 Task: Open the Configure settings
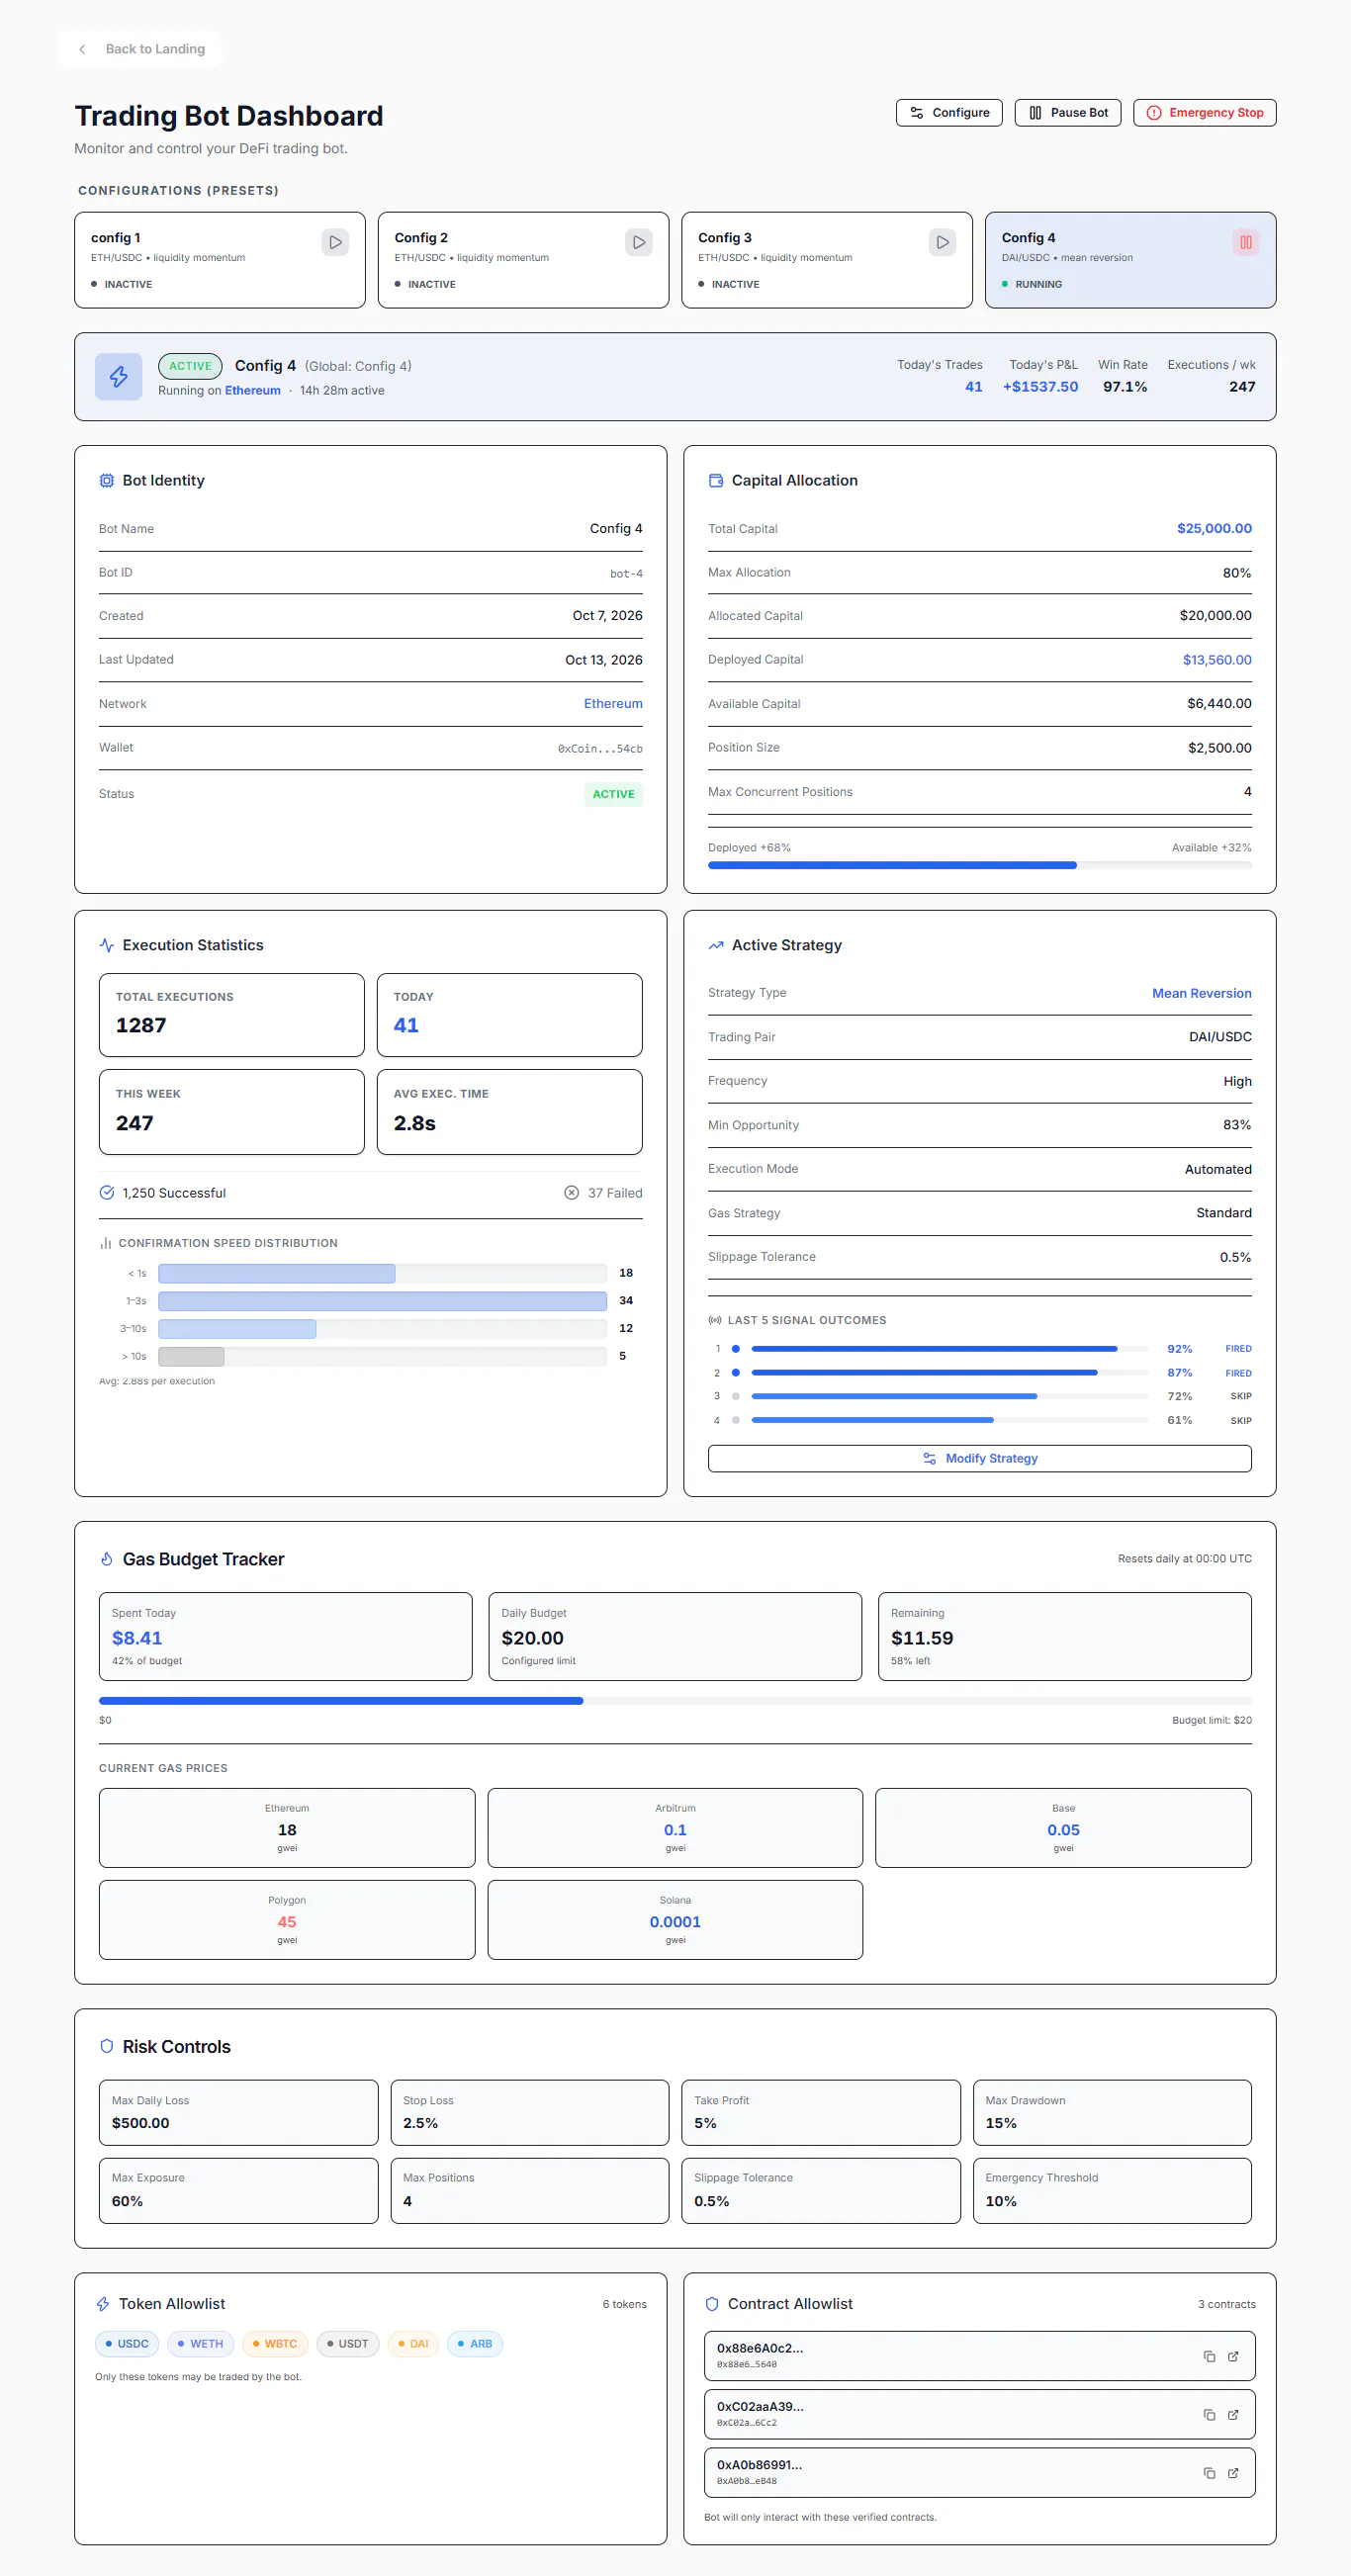pos(949,113)
